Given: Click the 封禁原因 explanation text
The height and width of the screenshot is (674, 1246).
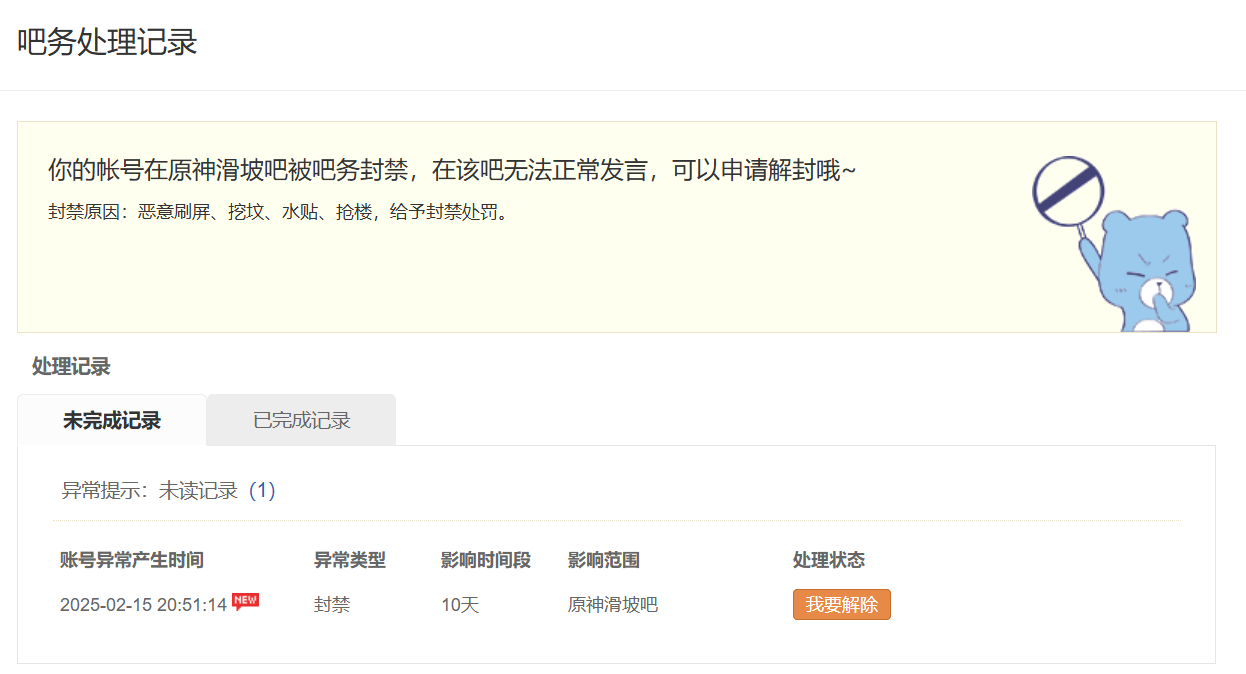Looking at the screenshot, I should click(278, 212).
